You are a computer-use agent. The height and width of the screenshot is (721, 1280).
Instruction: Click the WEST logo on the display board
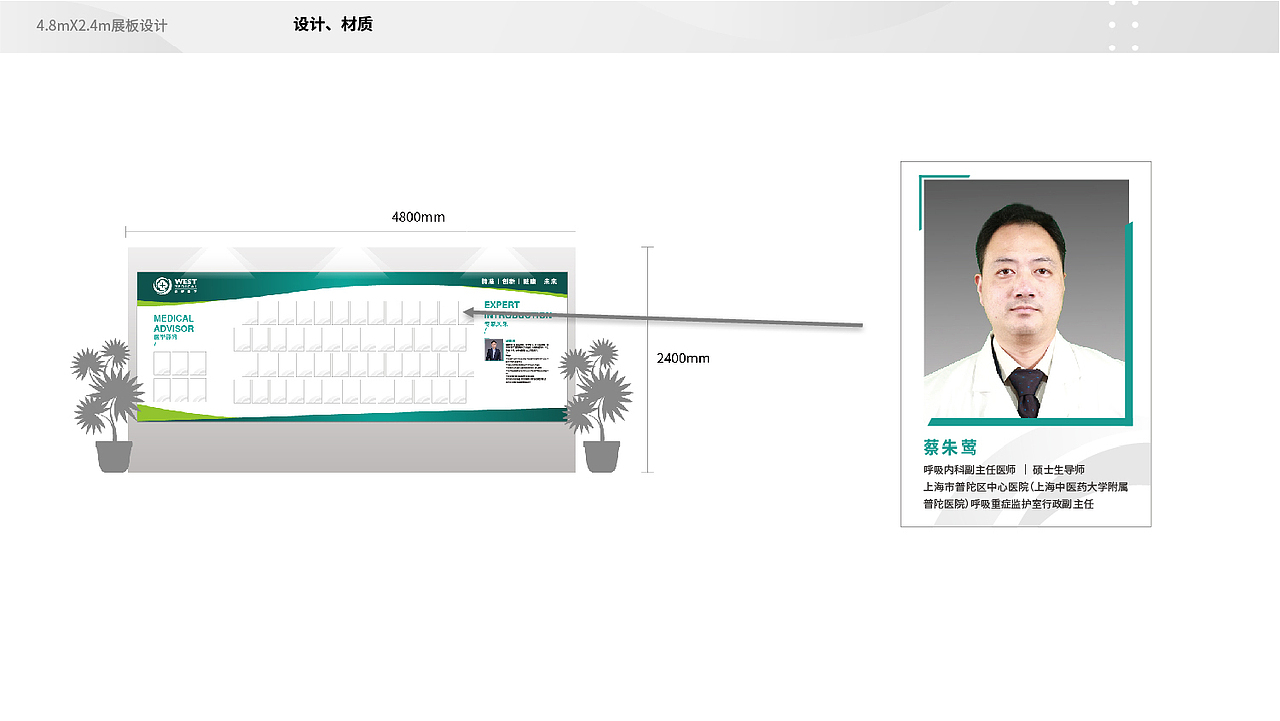point(176,286)
